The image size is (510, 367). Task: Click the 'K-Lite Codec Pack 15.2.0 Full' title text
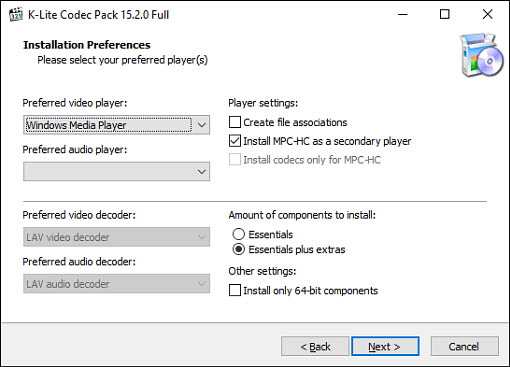[98, 15]
